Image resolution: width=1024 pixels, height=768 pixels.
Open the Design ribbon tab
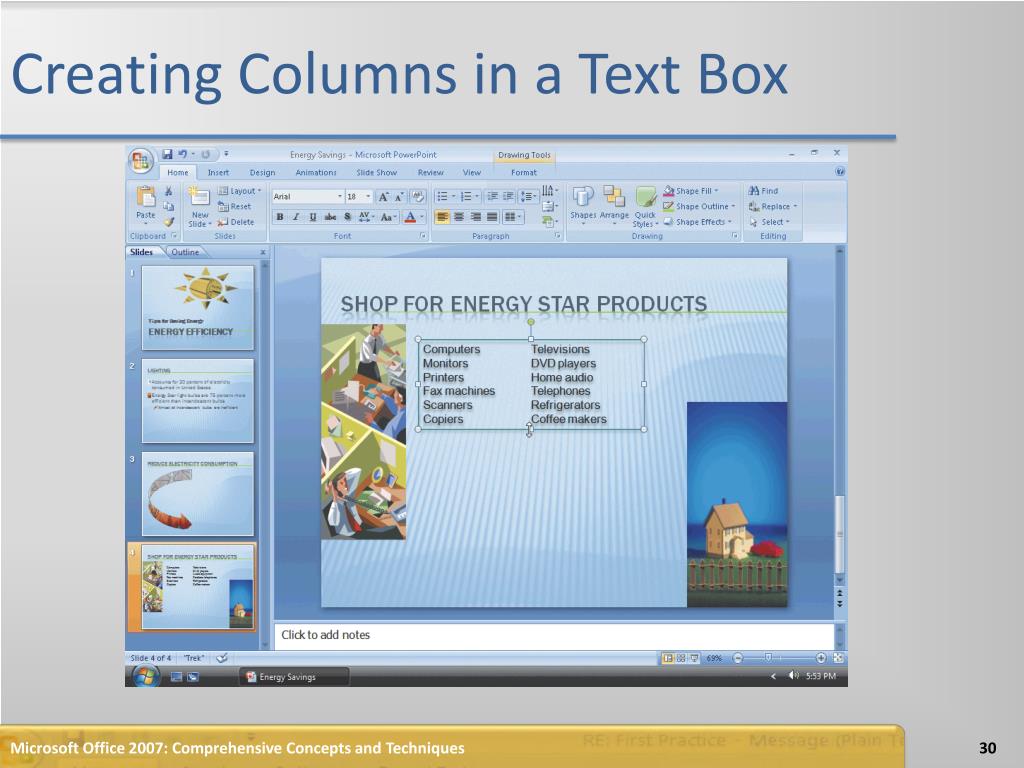(263, 172)
